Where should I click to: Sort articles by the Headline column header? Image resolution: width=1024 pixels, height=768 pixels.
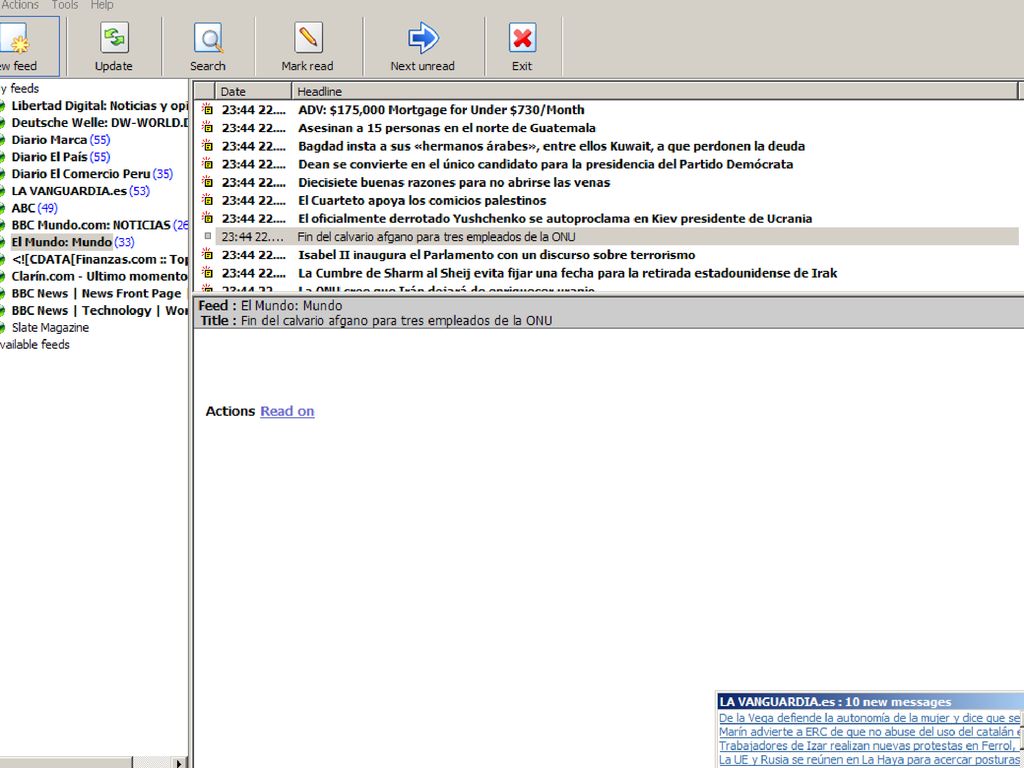[x=654, y=91]
